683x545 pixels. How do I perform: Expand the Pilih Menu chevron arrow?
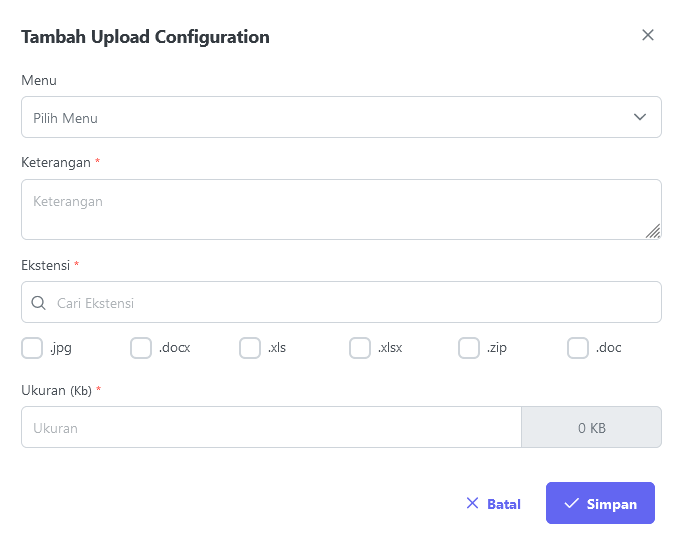639,117
